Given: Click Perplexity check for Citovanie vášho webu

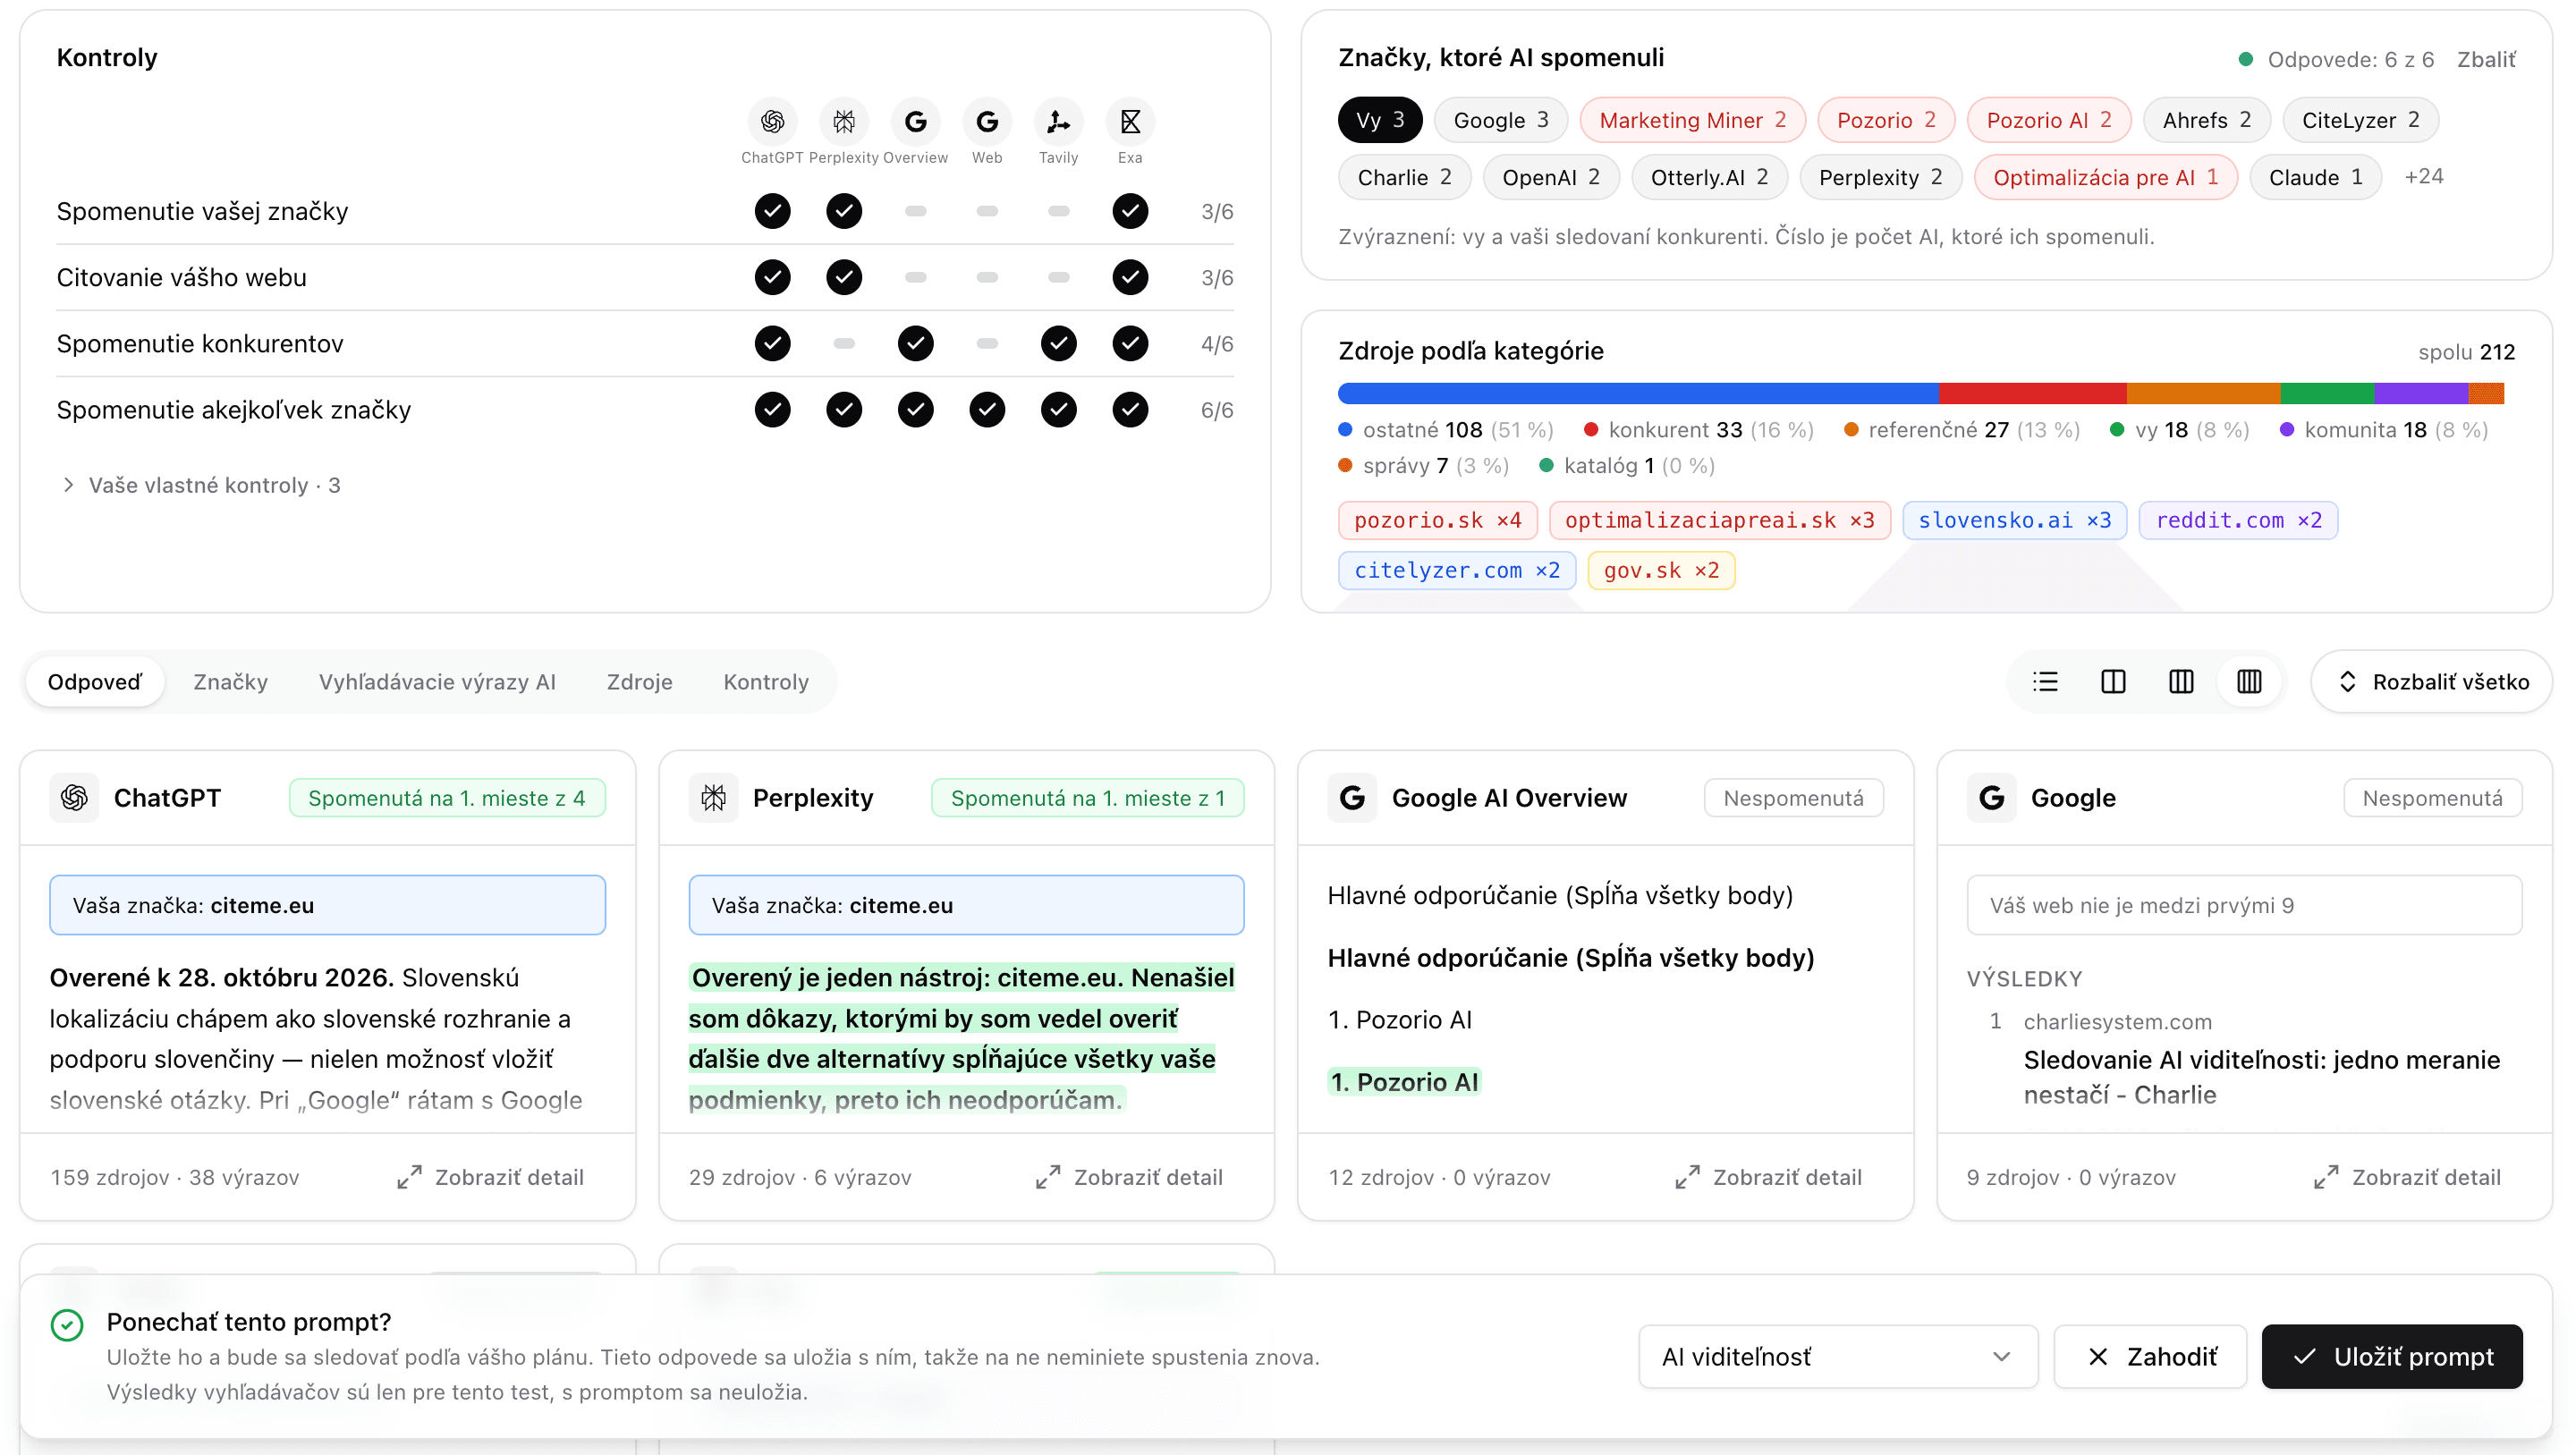Looking at the screenshot, I should pos(844,277).
